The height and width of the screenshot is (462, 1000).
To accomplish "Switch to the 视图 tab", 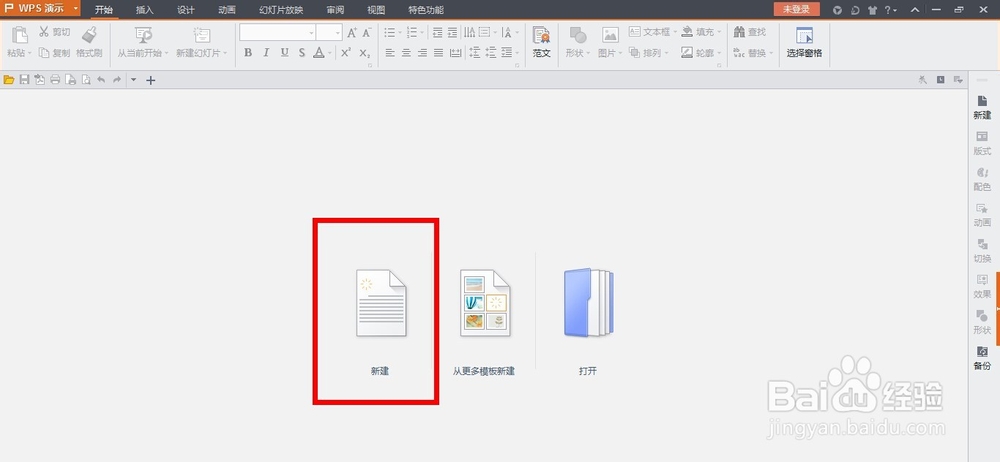I will (x=376, y=10).
